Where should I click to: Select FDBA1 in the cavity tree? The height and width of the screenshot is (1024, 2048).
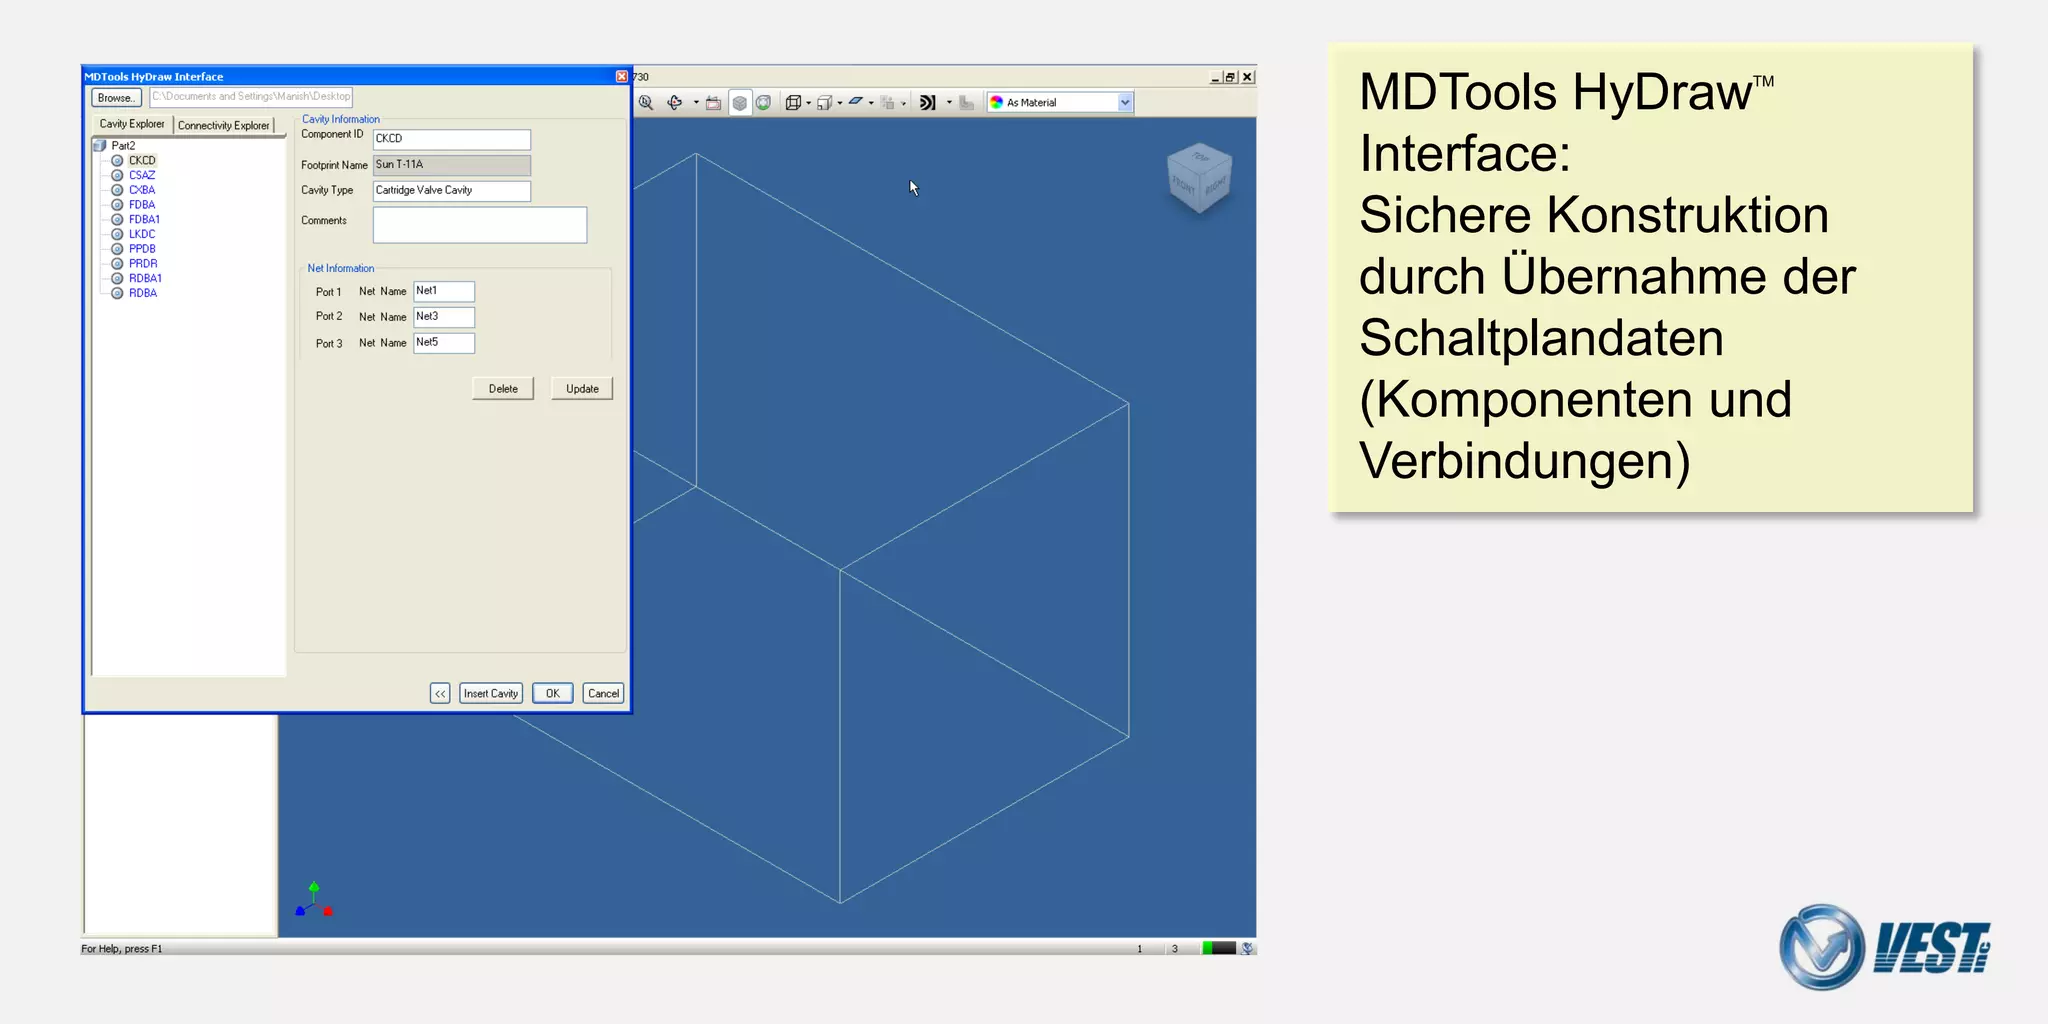[144, 220]
